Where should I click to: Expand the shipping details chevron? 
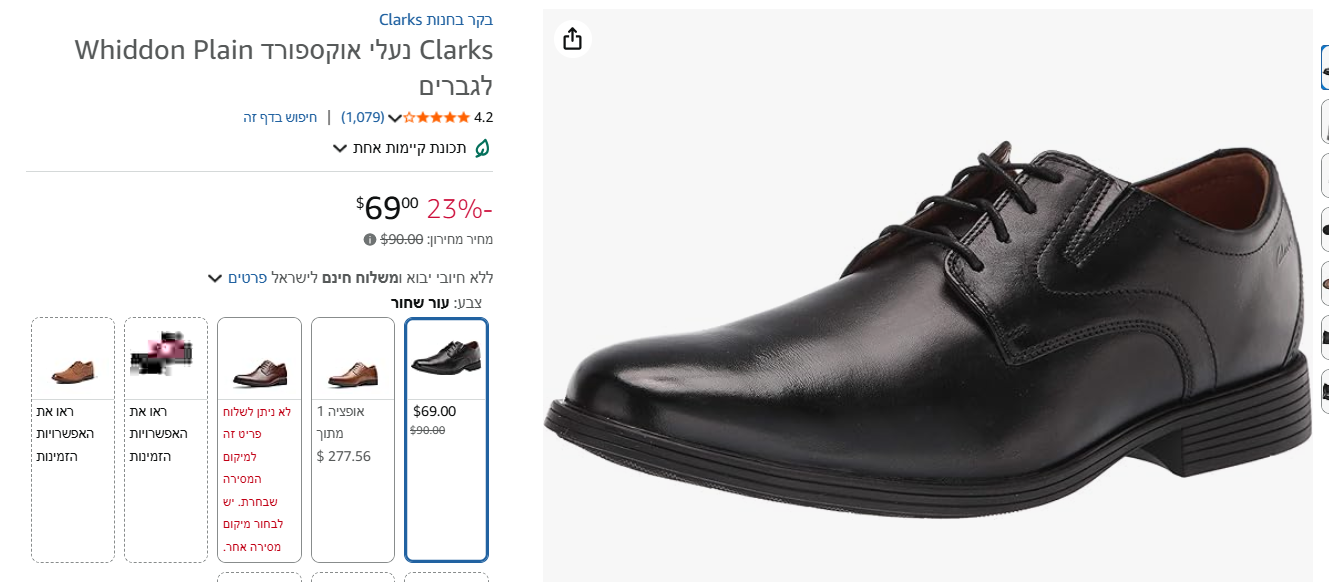coord(214,278)
